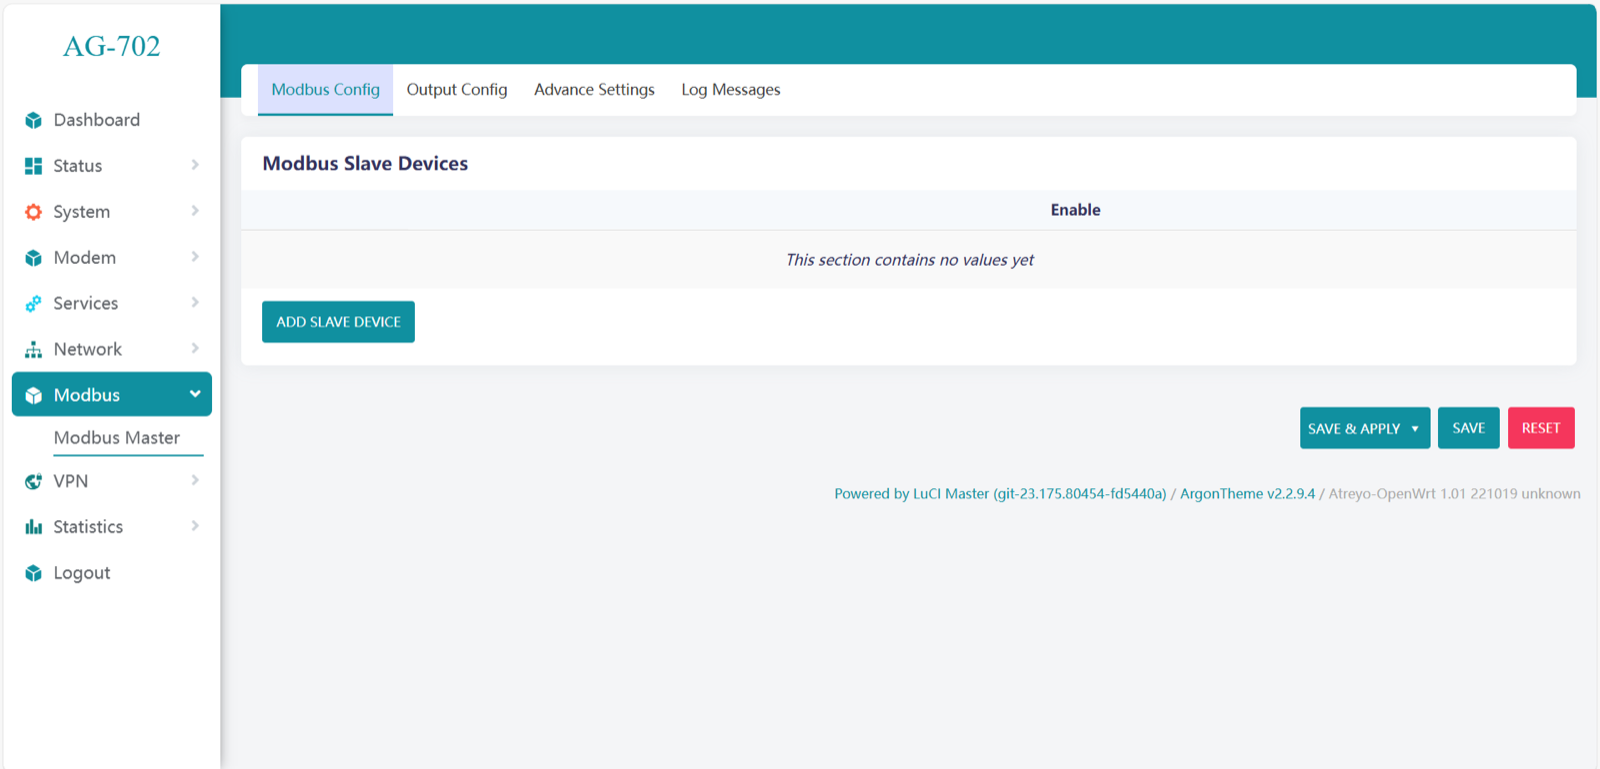Collapse the Modbus menu chevron
Screen dimensions: 1600x769
[195, 394]
